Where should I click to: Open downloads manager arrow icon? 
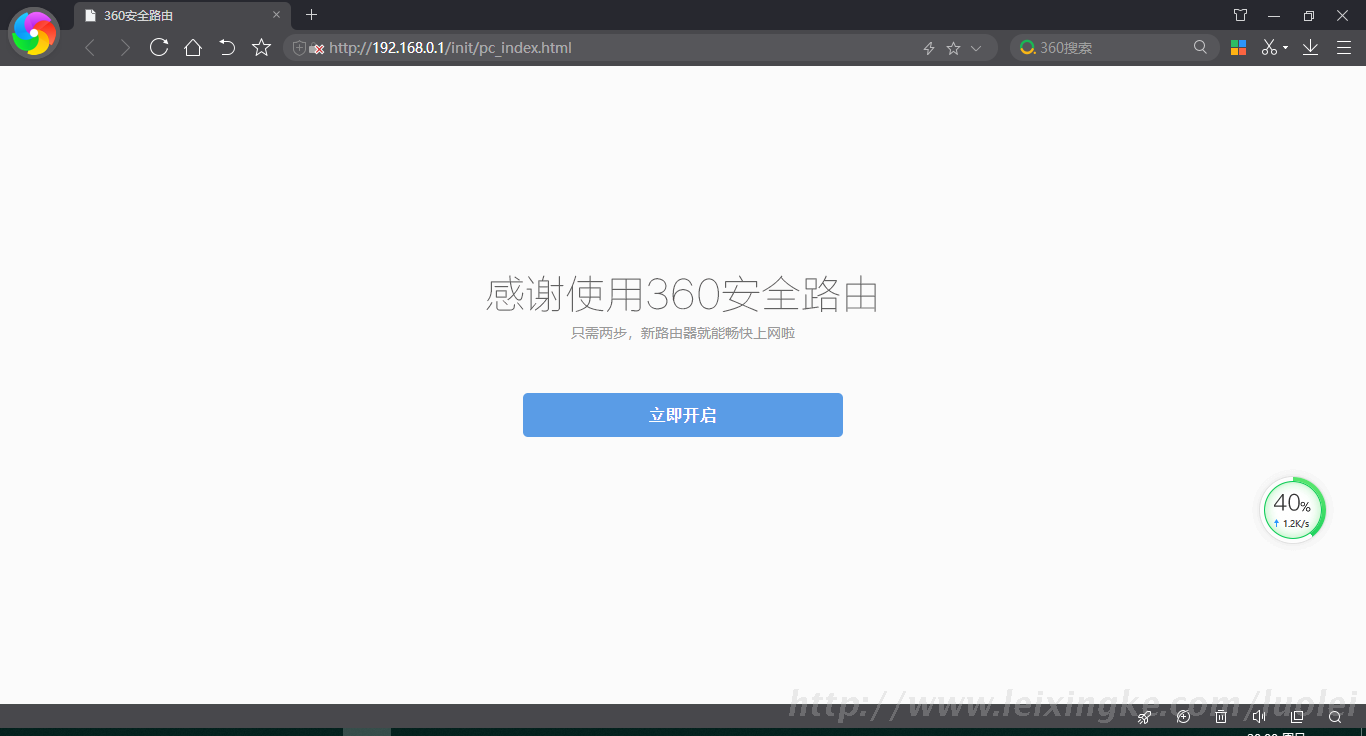tap(1310, 47)
